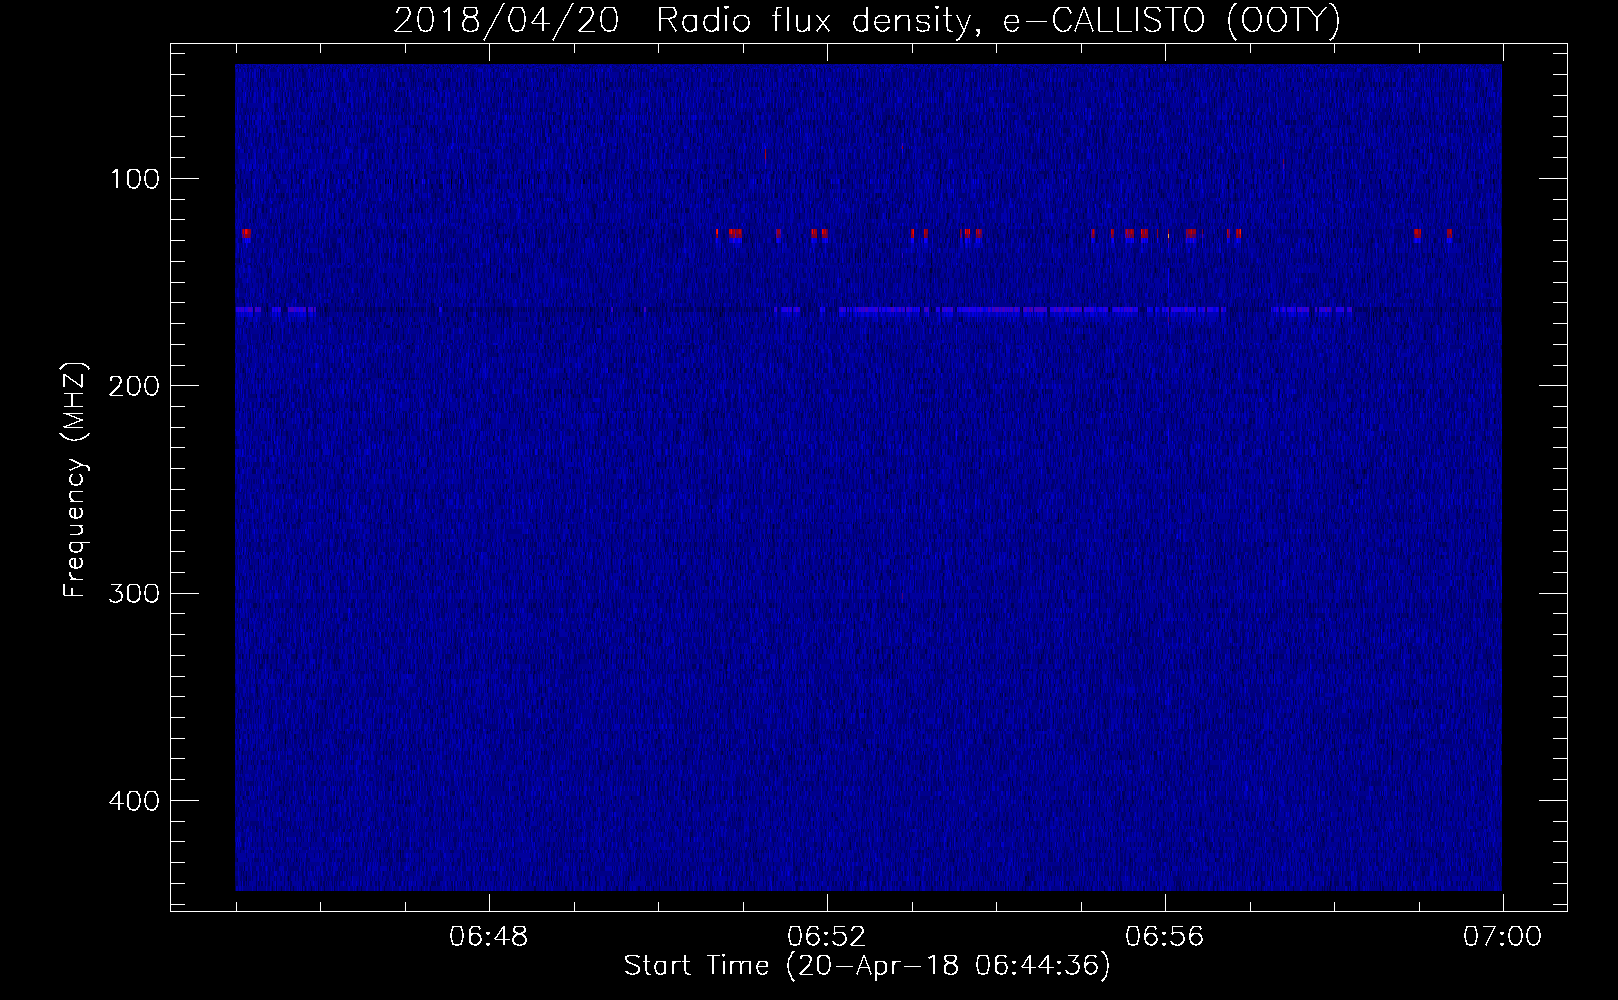Click the 300 frequency tick label
This screenshot has height=1000, width=1618.
click(134, 593)
